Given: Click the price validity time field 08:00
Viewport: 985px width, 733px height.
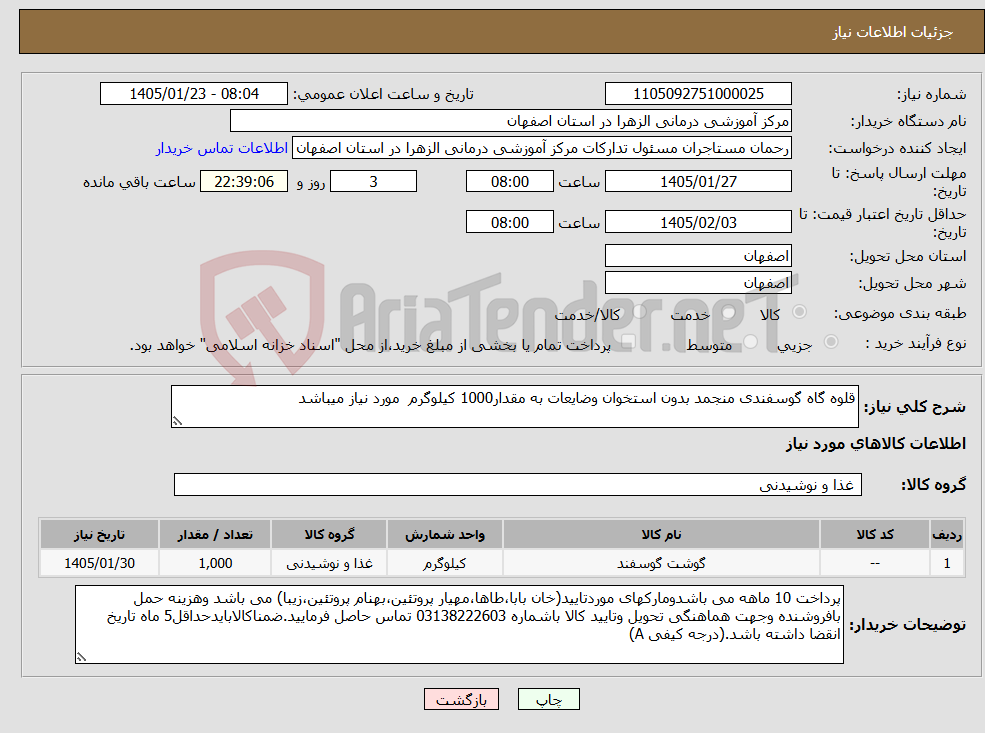Looking at the screenshot, I should [x=509, y=222].
